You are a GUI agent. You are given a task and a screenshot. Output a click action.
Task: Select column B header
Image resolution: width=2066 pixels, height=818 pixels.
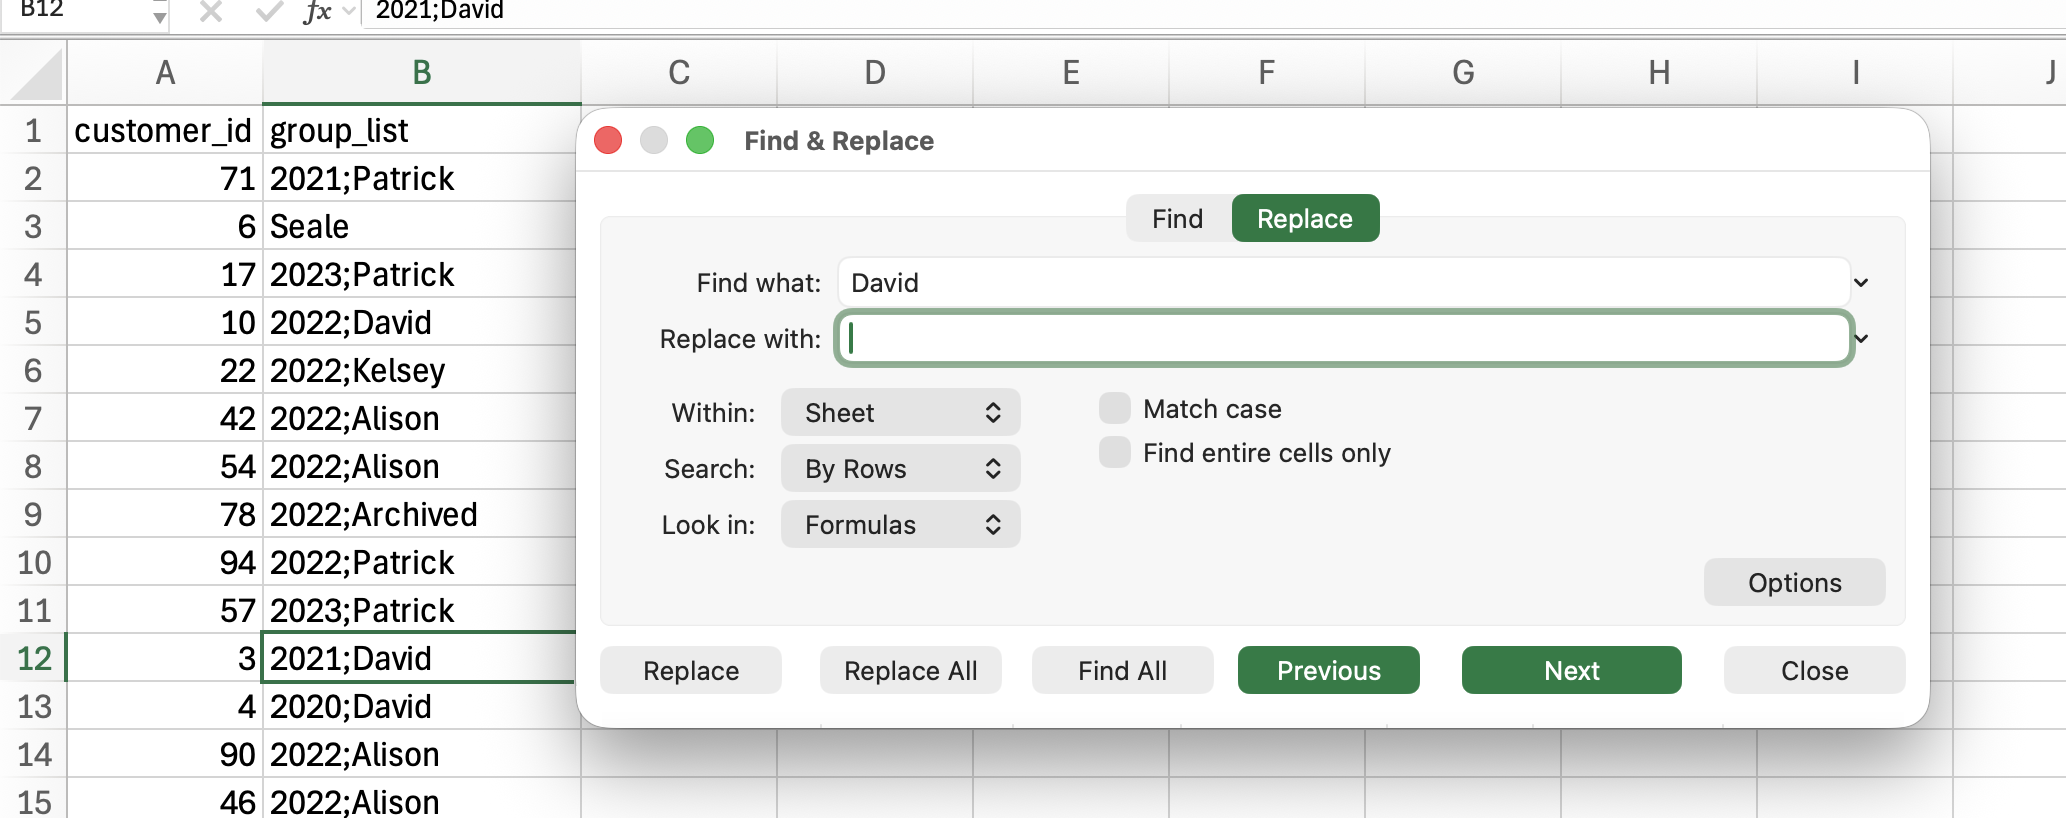click(x=421, y=73)
